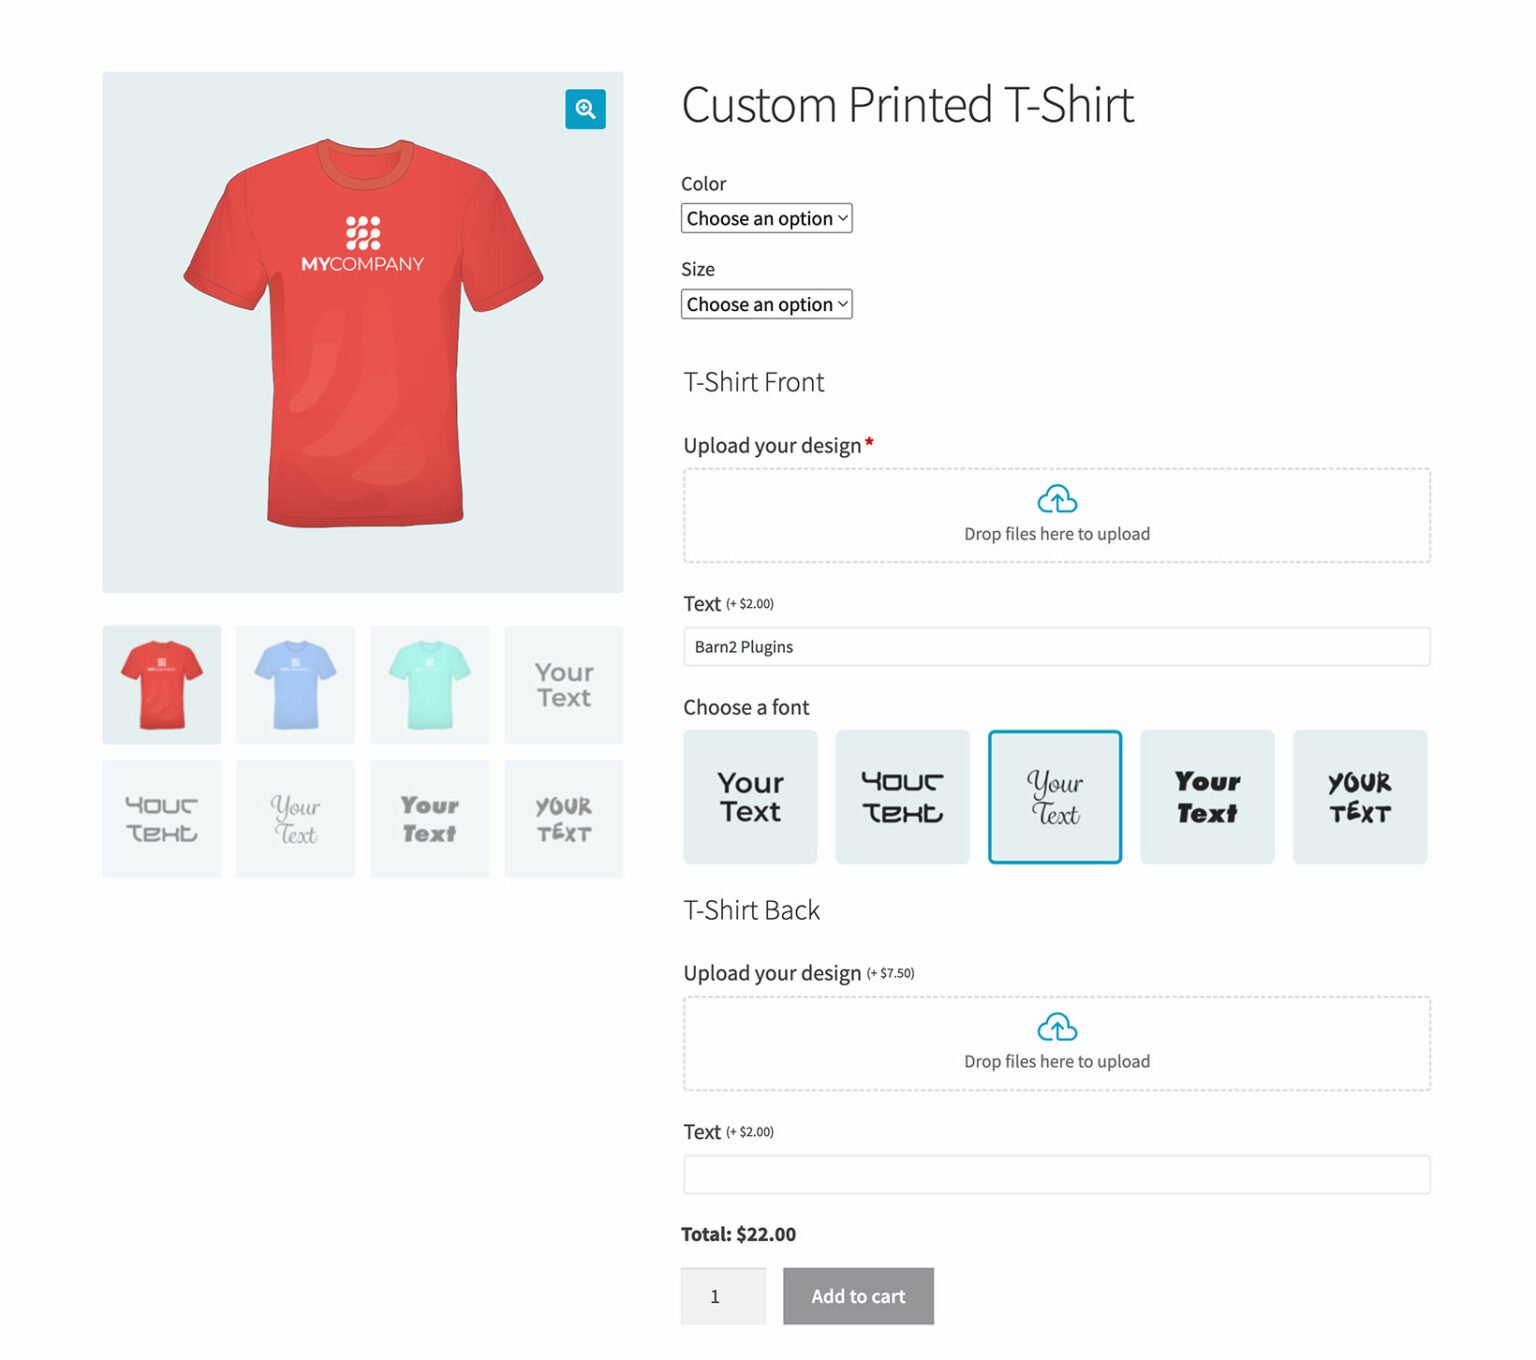Select the handwritten uppercase font style
The image size is (1536, 1360).
tap(1360, 796)
